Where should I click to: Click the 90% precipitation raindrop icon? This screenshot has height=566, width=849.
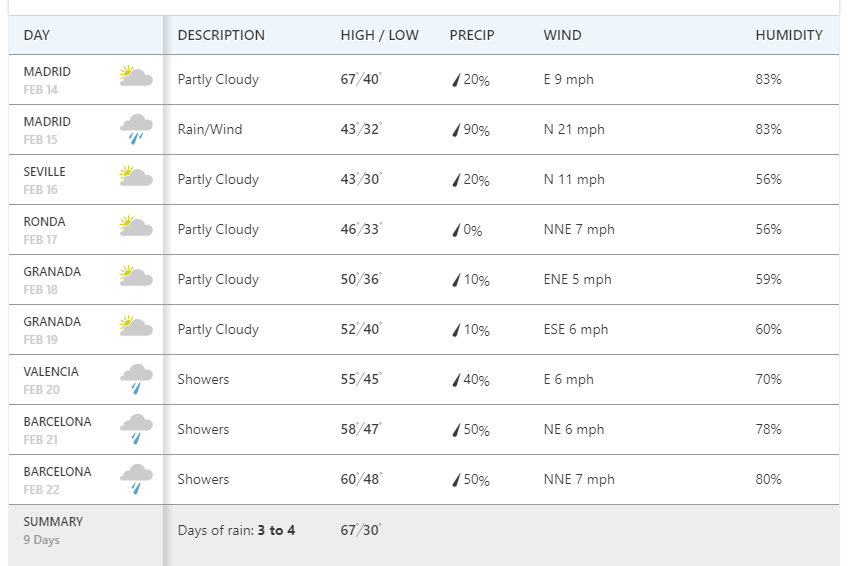tap(456, 130)
